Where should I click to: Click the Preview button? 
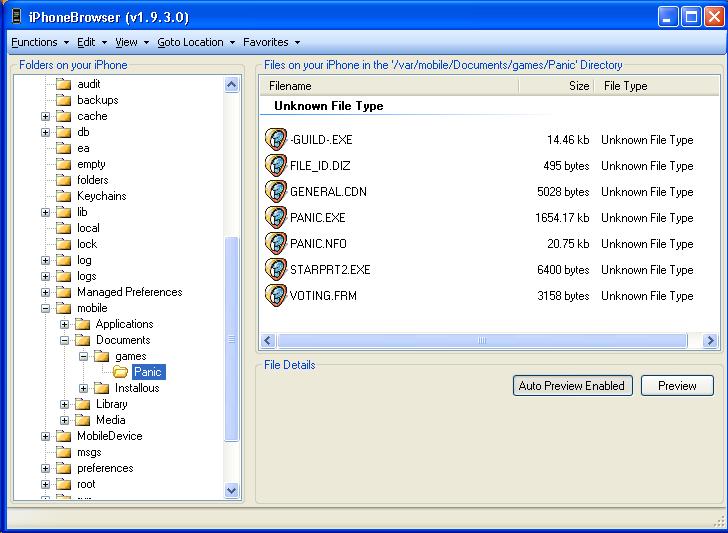coord(677,386)
